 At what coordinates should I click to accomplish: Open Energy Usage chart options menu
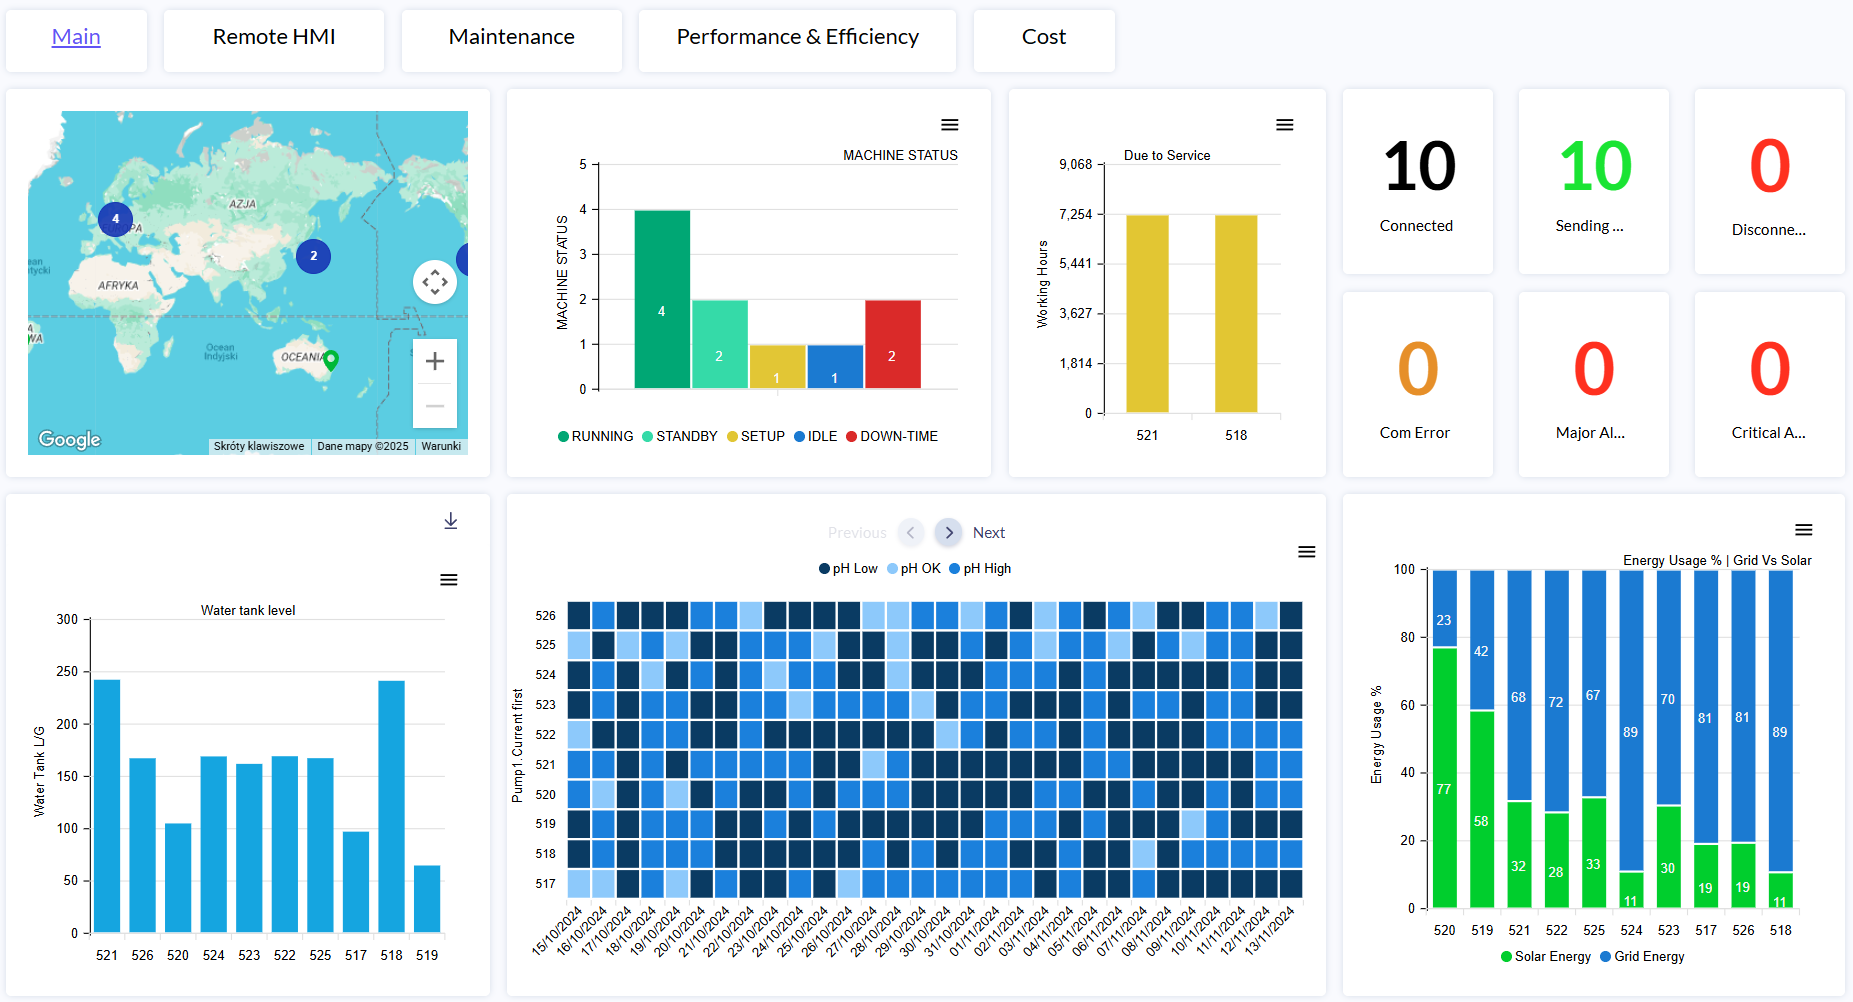click(x=1803, y=530)
